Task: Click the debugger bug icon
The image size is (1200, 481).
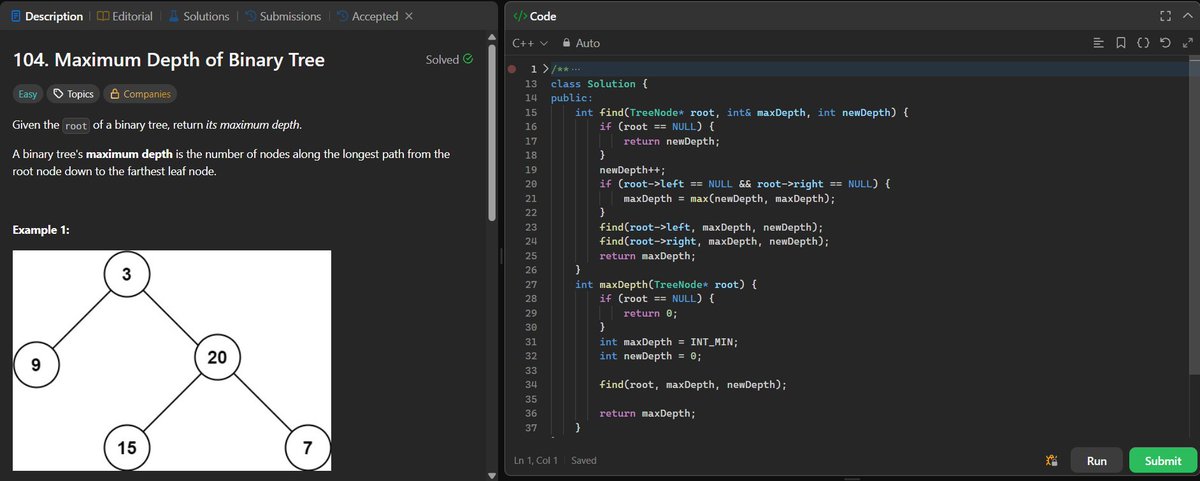Action: coord(1051,461)
